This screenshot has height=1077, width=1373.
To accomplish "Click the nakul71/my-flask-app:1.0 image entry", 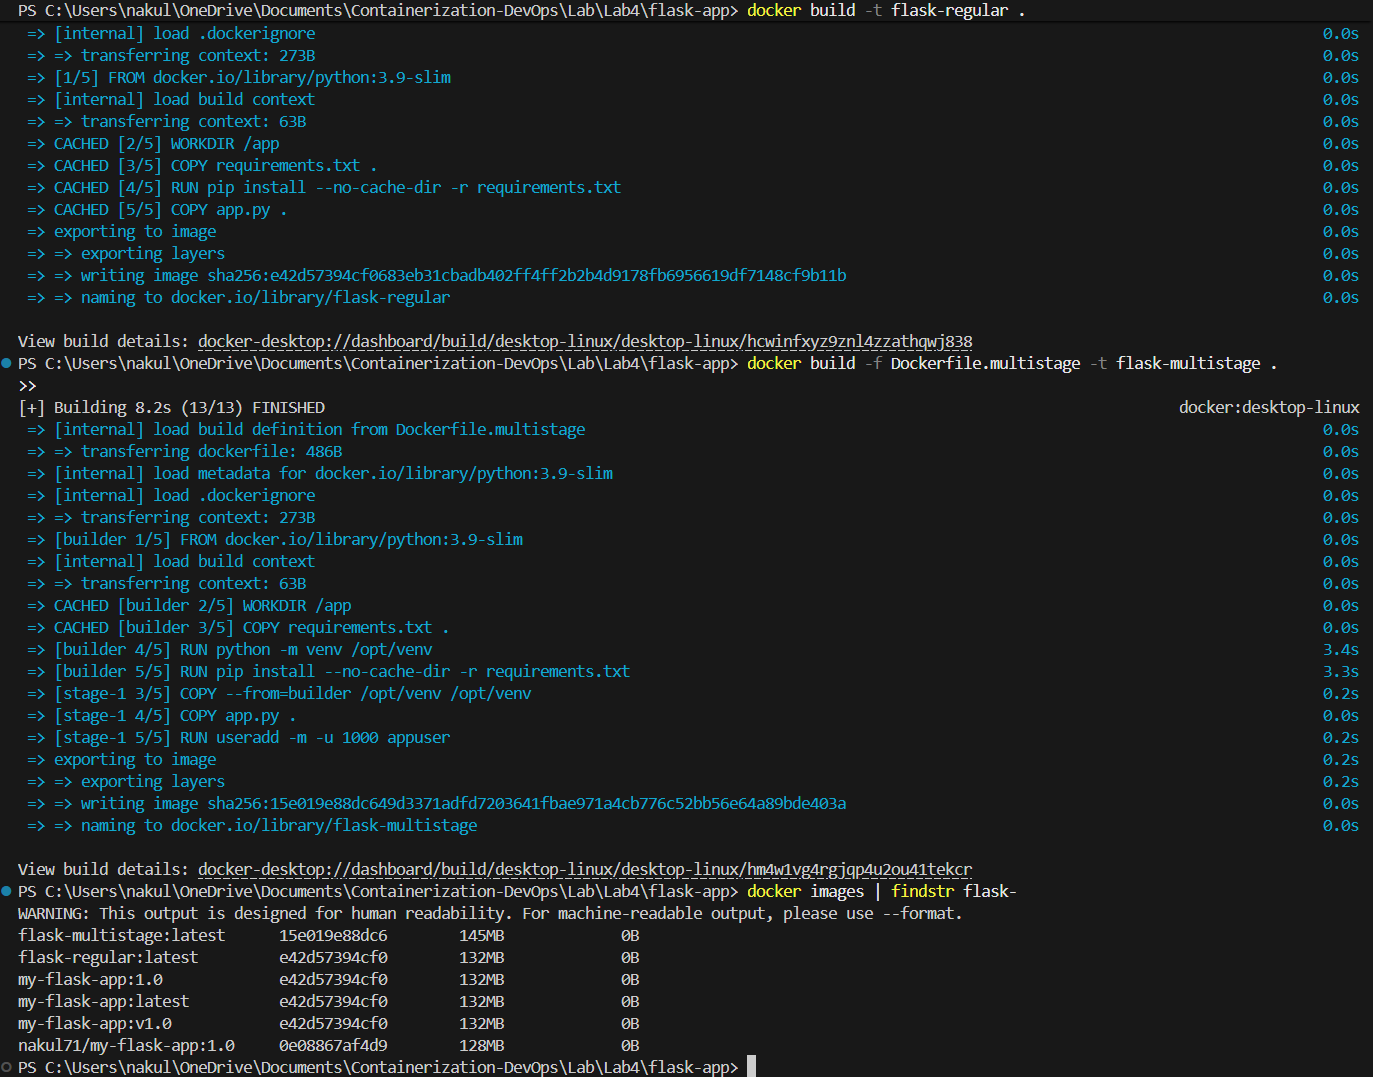I will [126, 1046].
